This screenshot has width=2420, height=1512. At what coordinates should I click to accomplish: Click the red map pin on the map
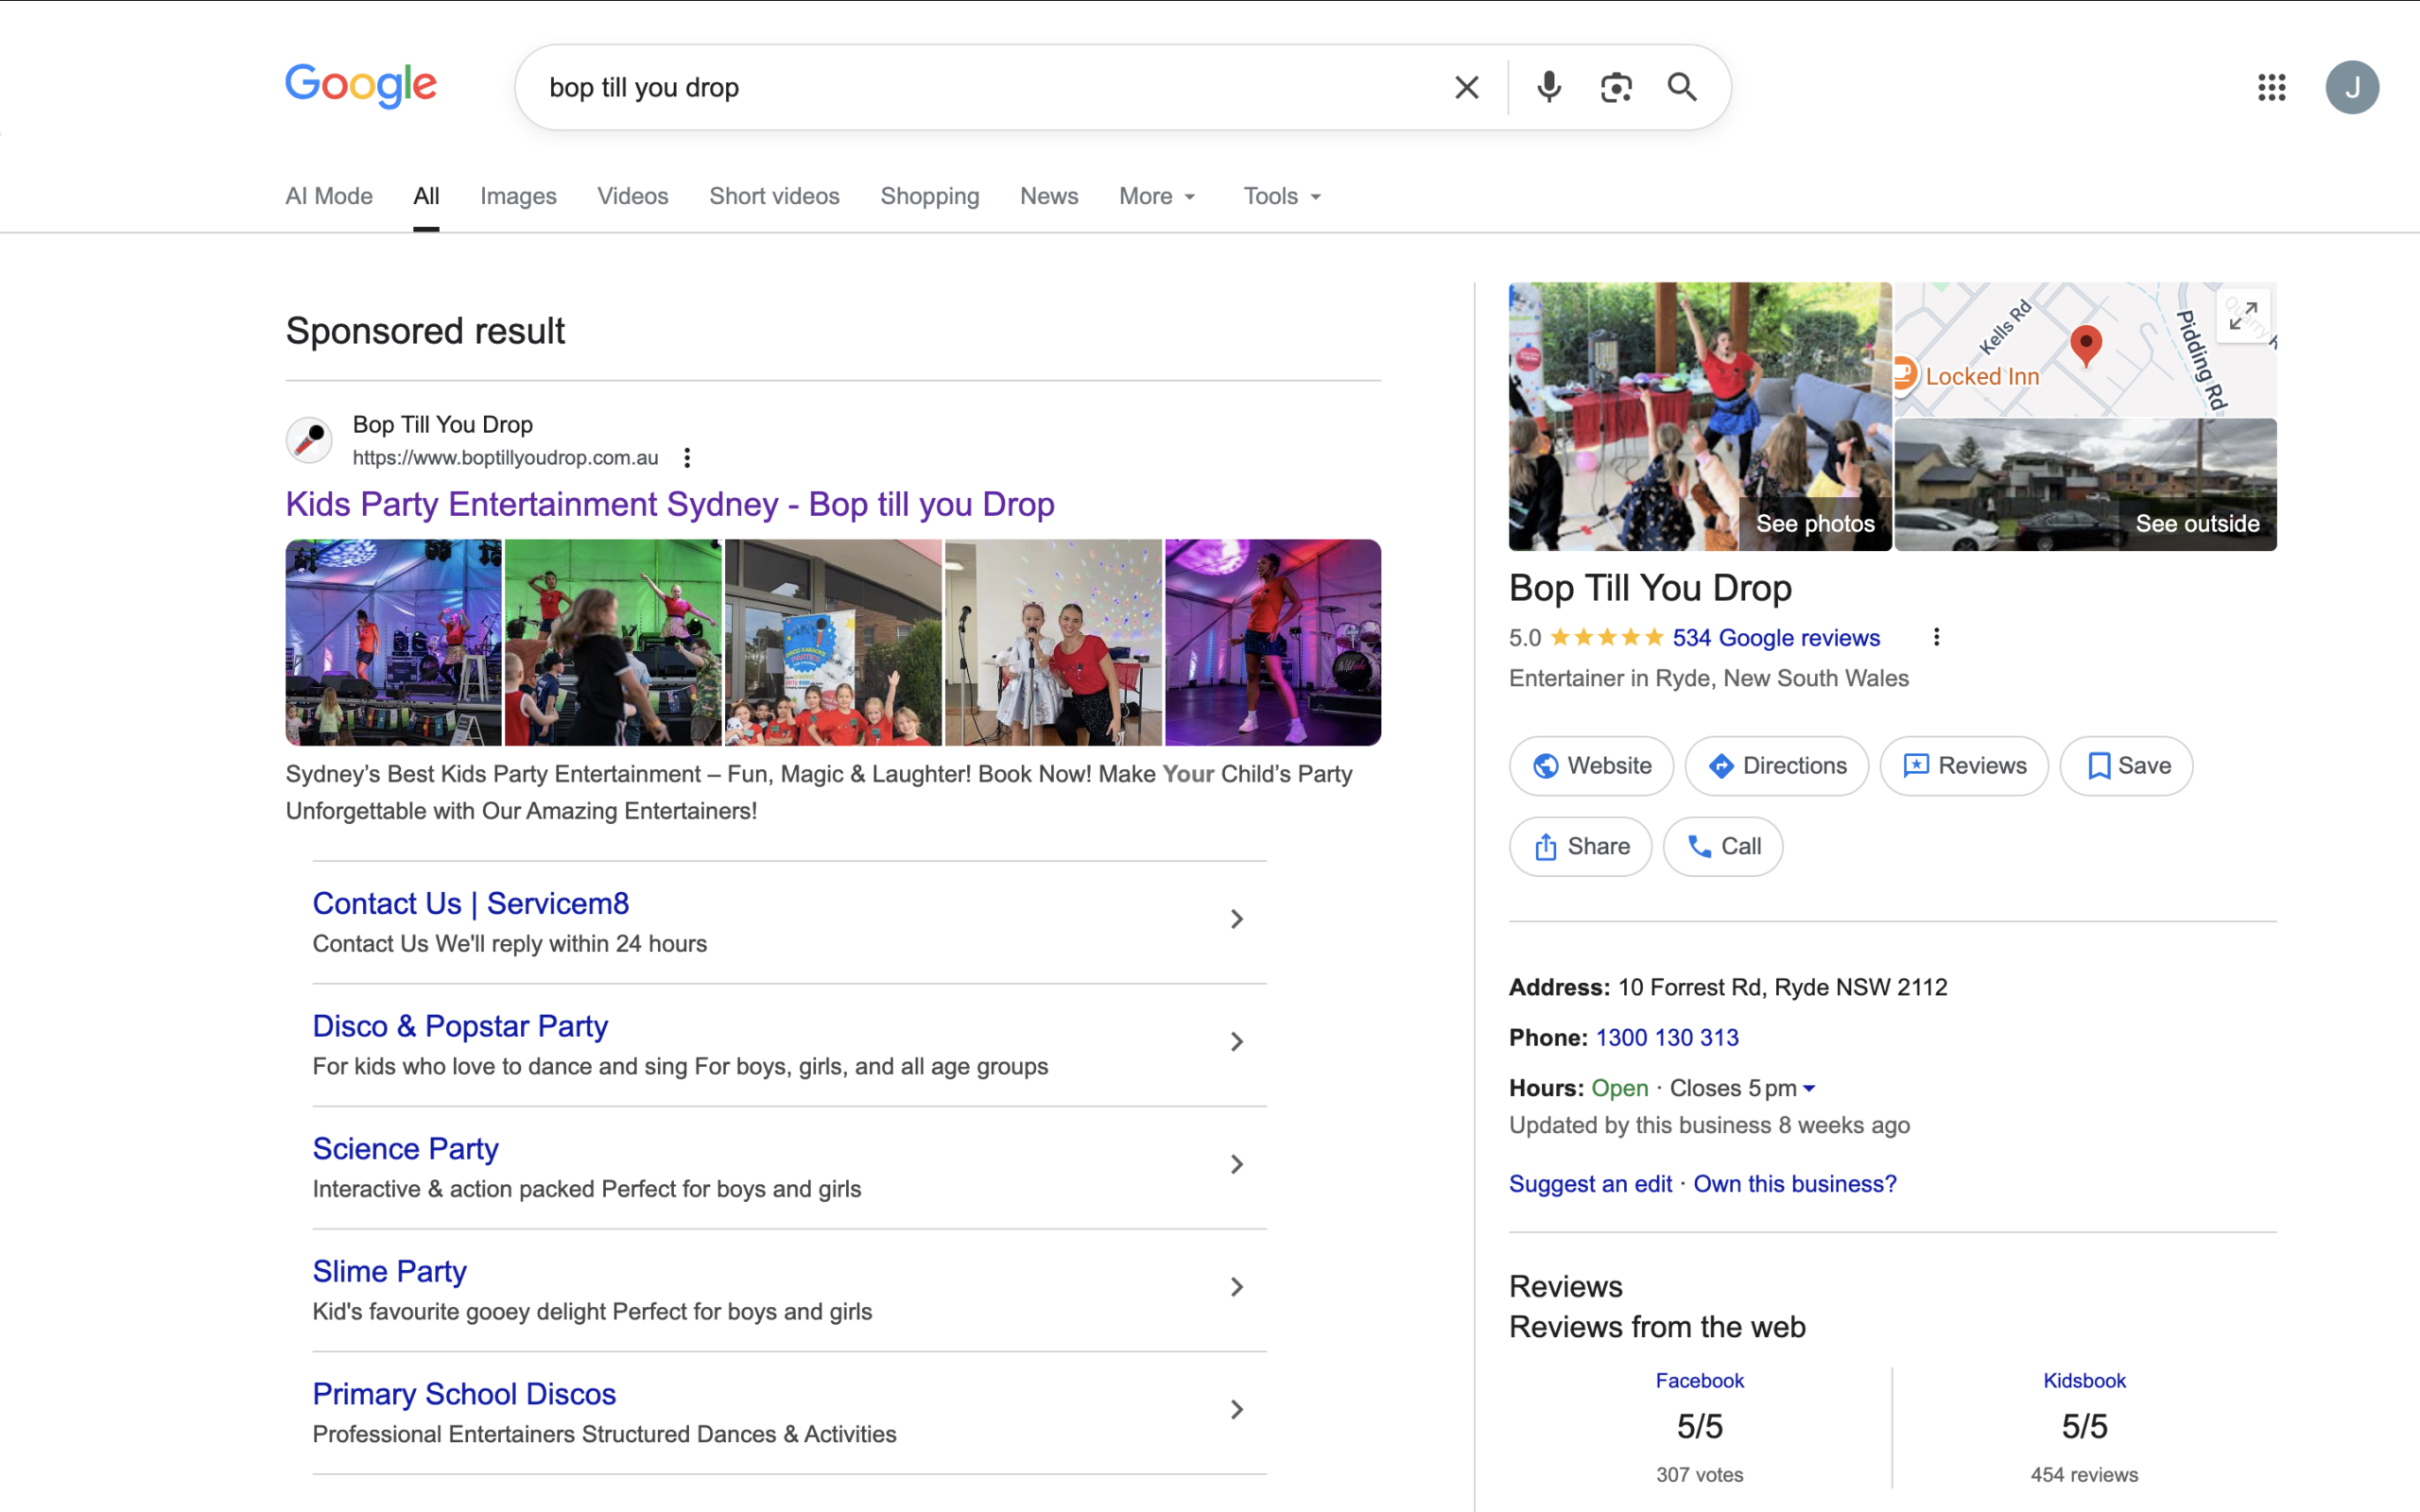[x=2085, y=345]
